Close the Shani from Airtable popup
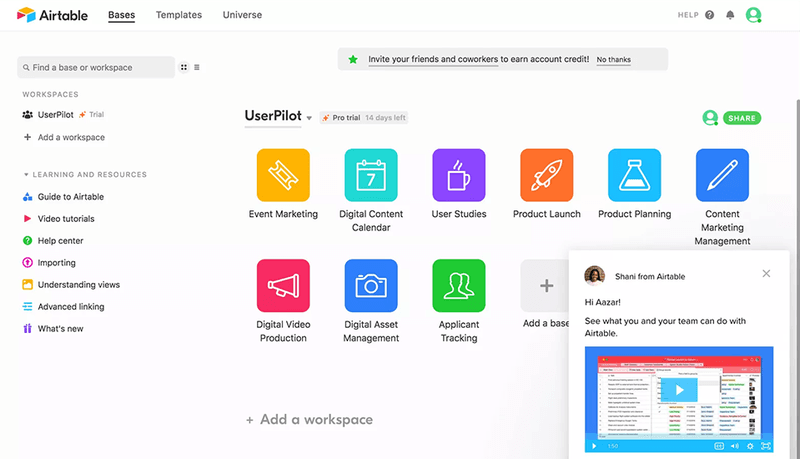This screenshot has width=800, height=459. 766,274
